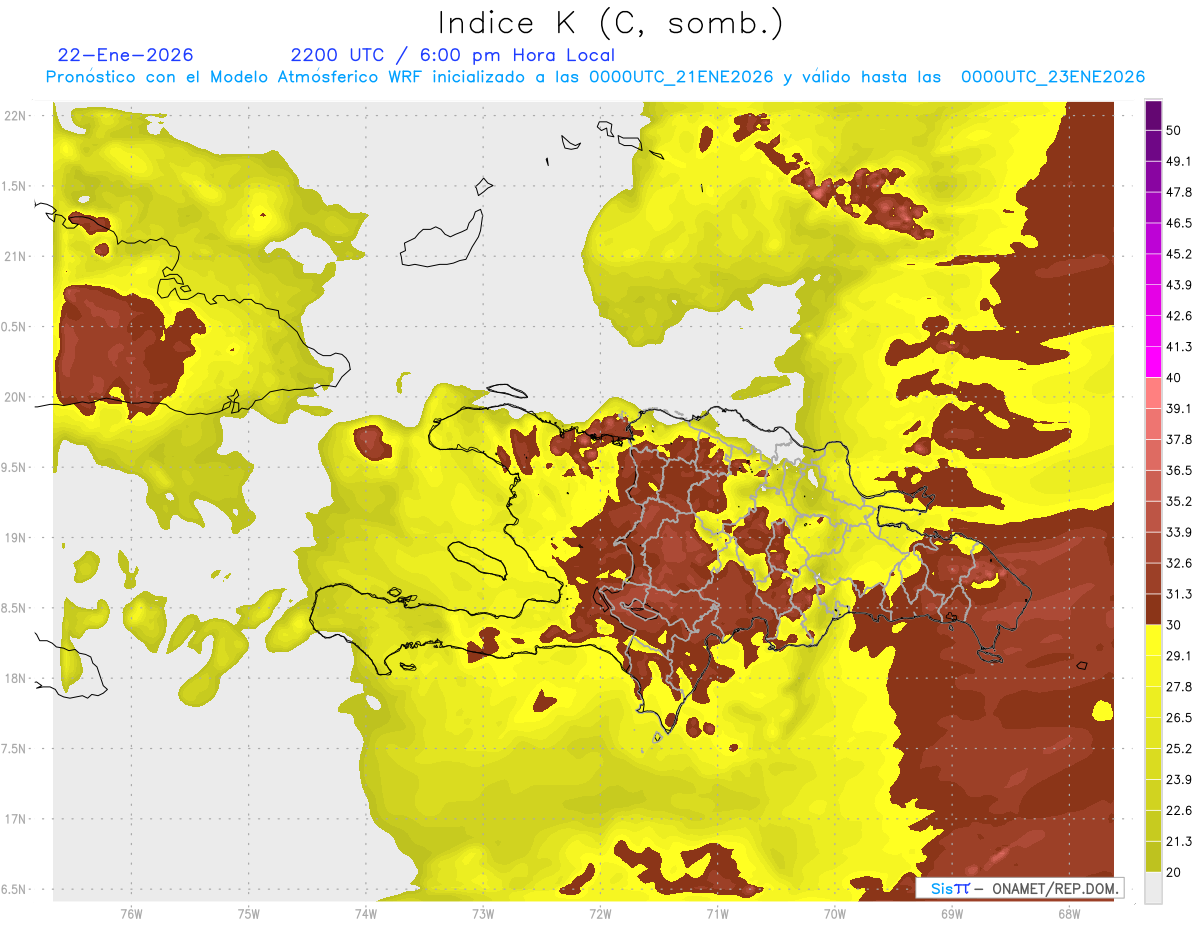Click the colorbar value '25.2'
The width and height of the screenshot is (1200, 927).
[1179, 748]
